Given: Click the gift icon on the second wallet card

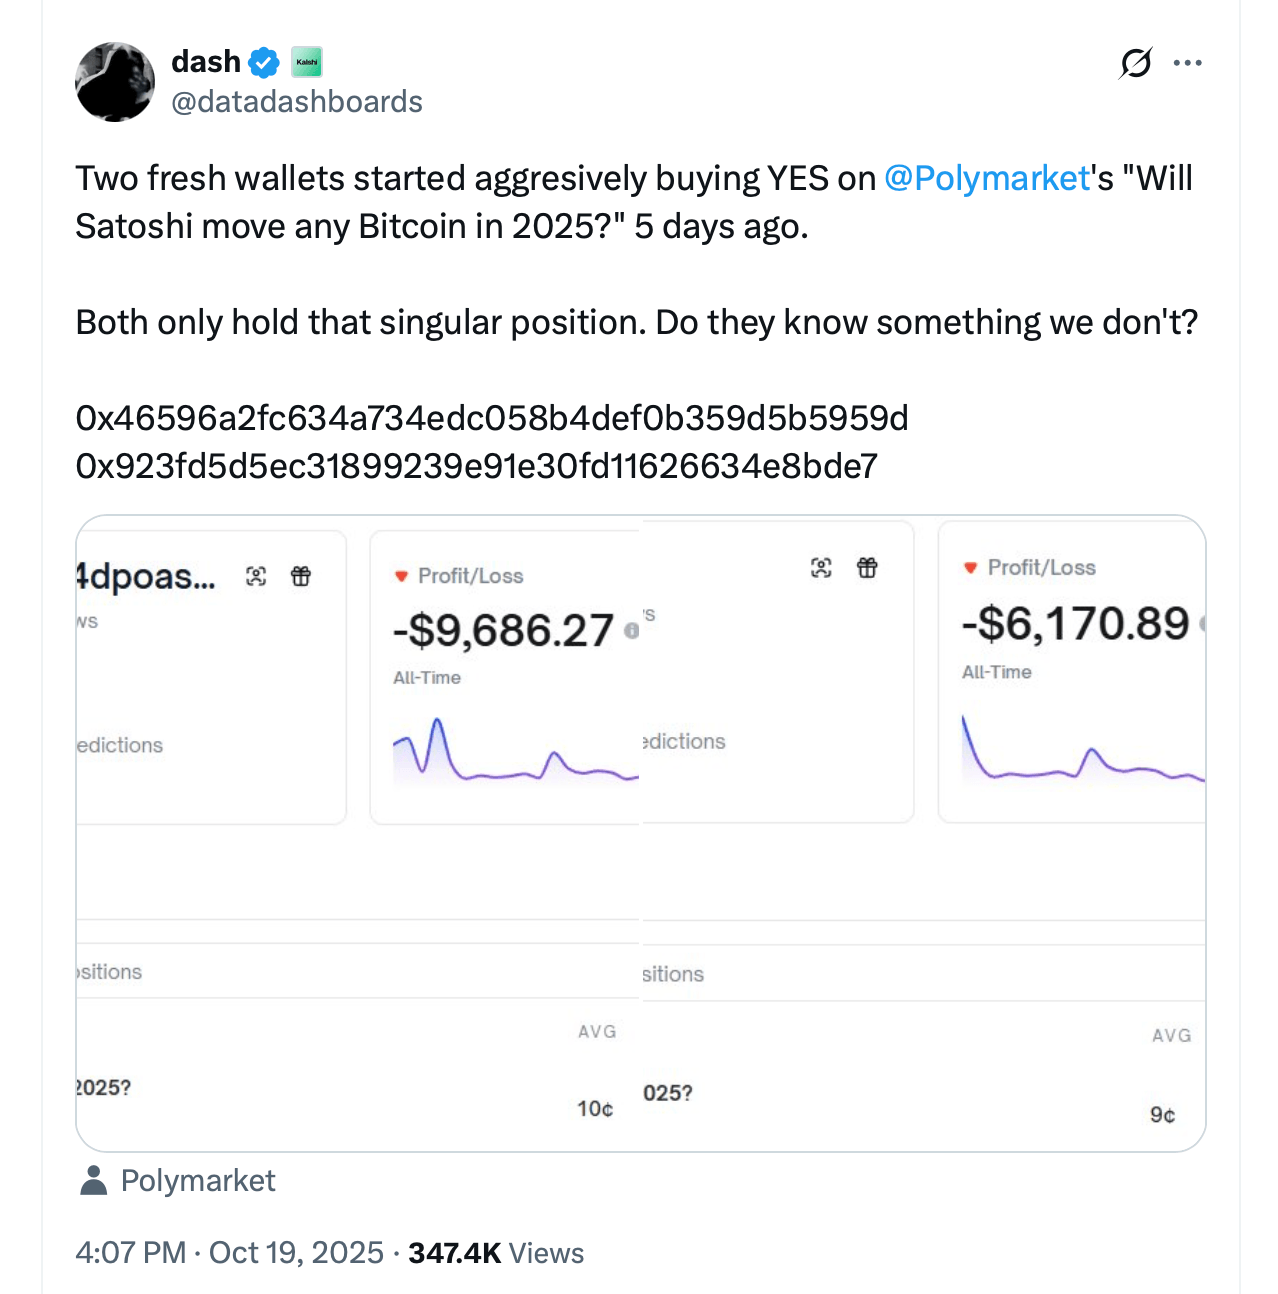Looking at the screenshot, I should 866,568.
